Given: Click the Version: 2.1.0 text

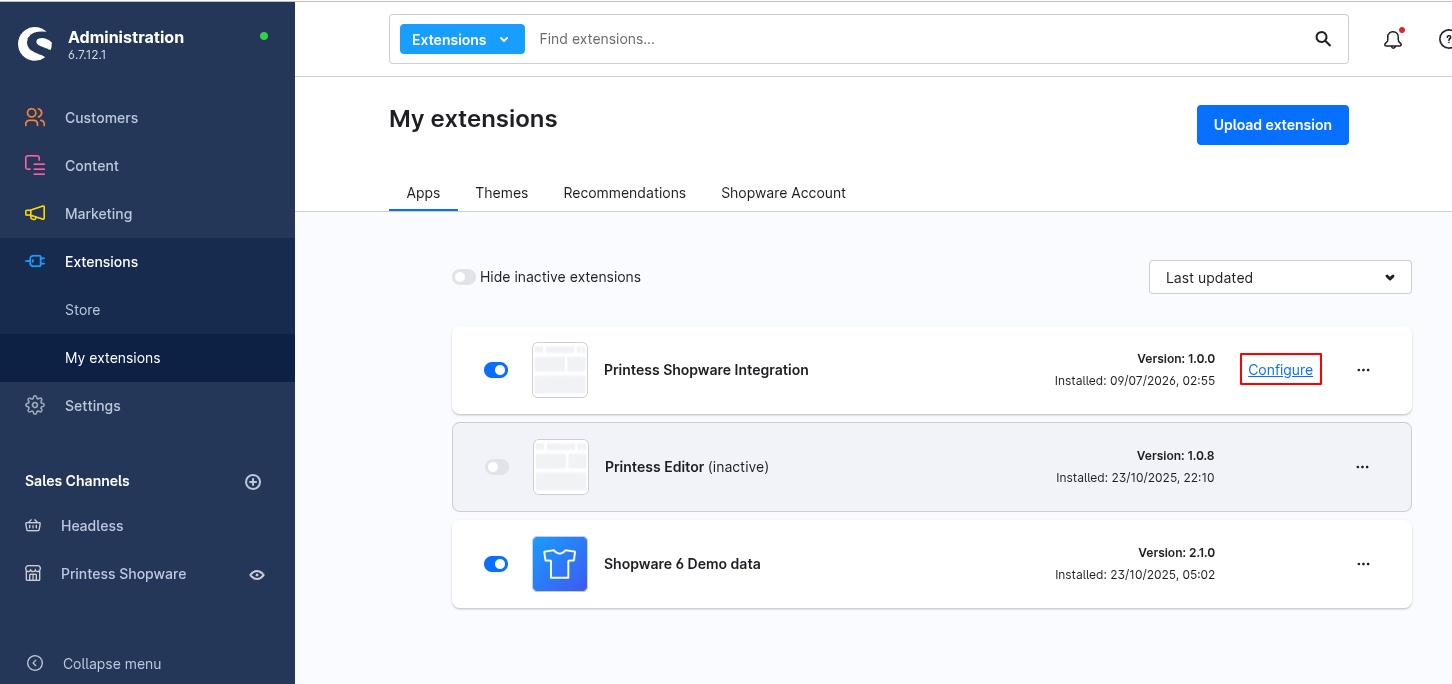Looking at the screenshot, I should (x=1176, y=553).
